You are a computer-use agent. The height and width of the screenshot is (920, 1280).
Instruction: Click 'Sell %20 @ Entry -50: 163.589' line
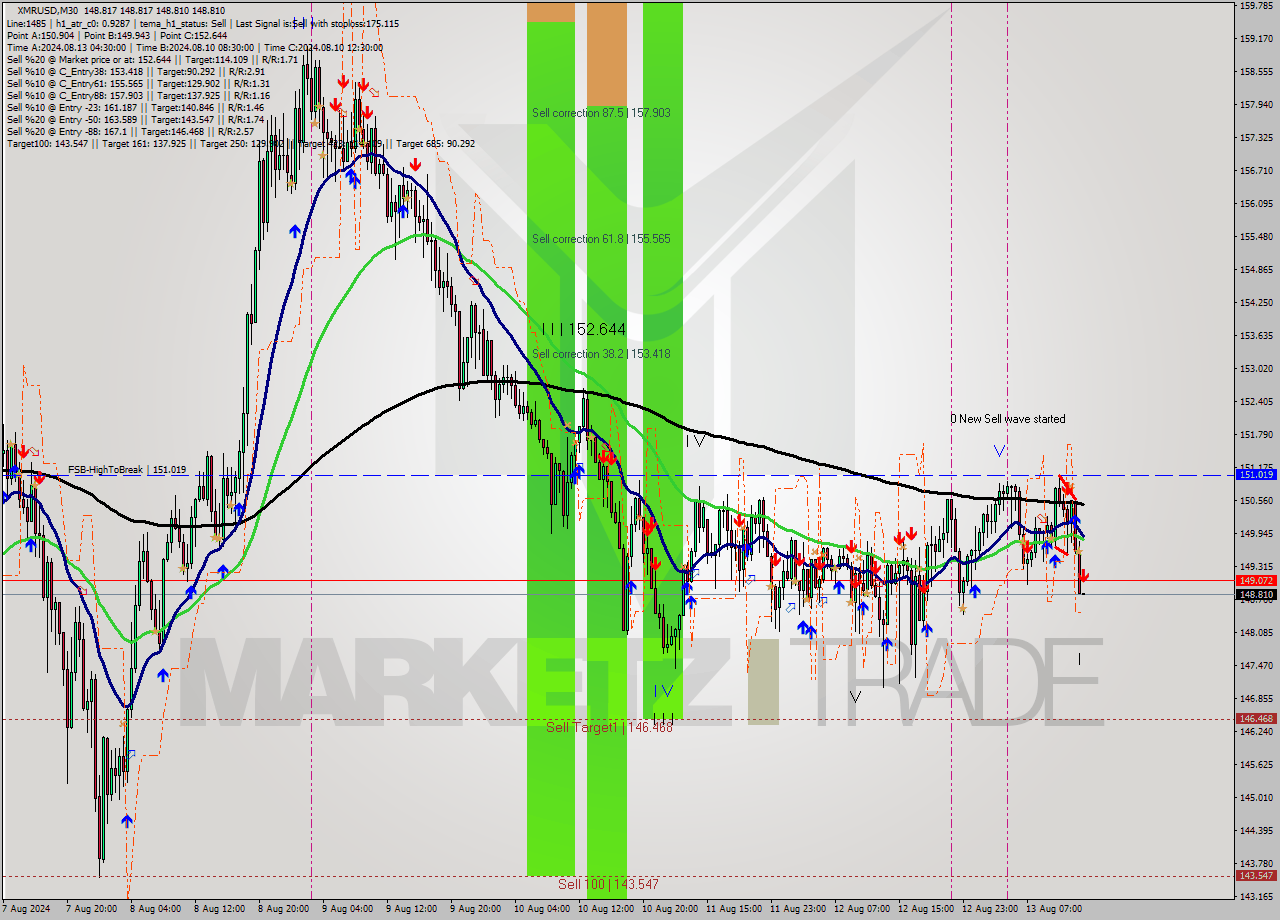click(135, 119)
